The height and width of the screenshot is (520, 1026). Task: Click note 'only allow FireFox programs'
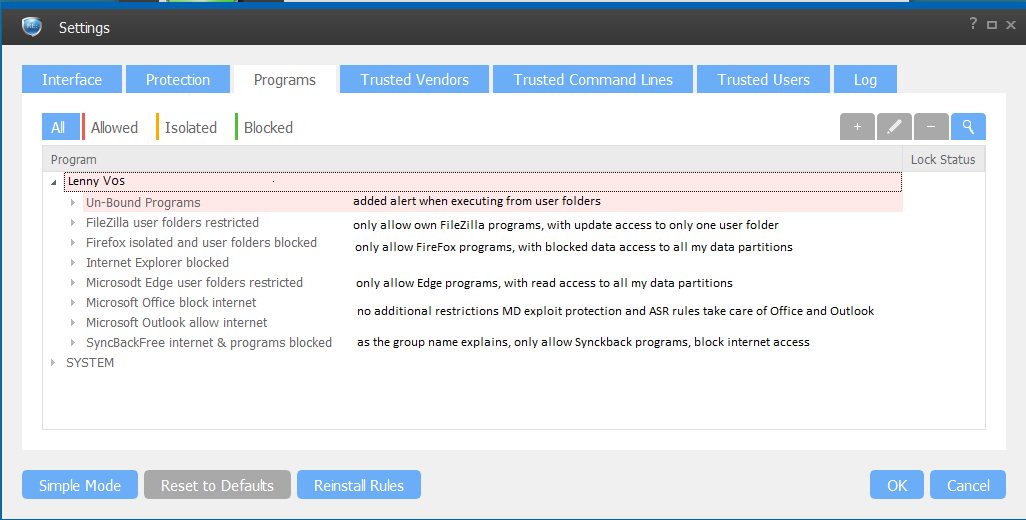click(x=574, y=247)
